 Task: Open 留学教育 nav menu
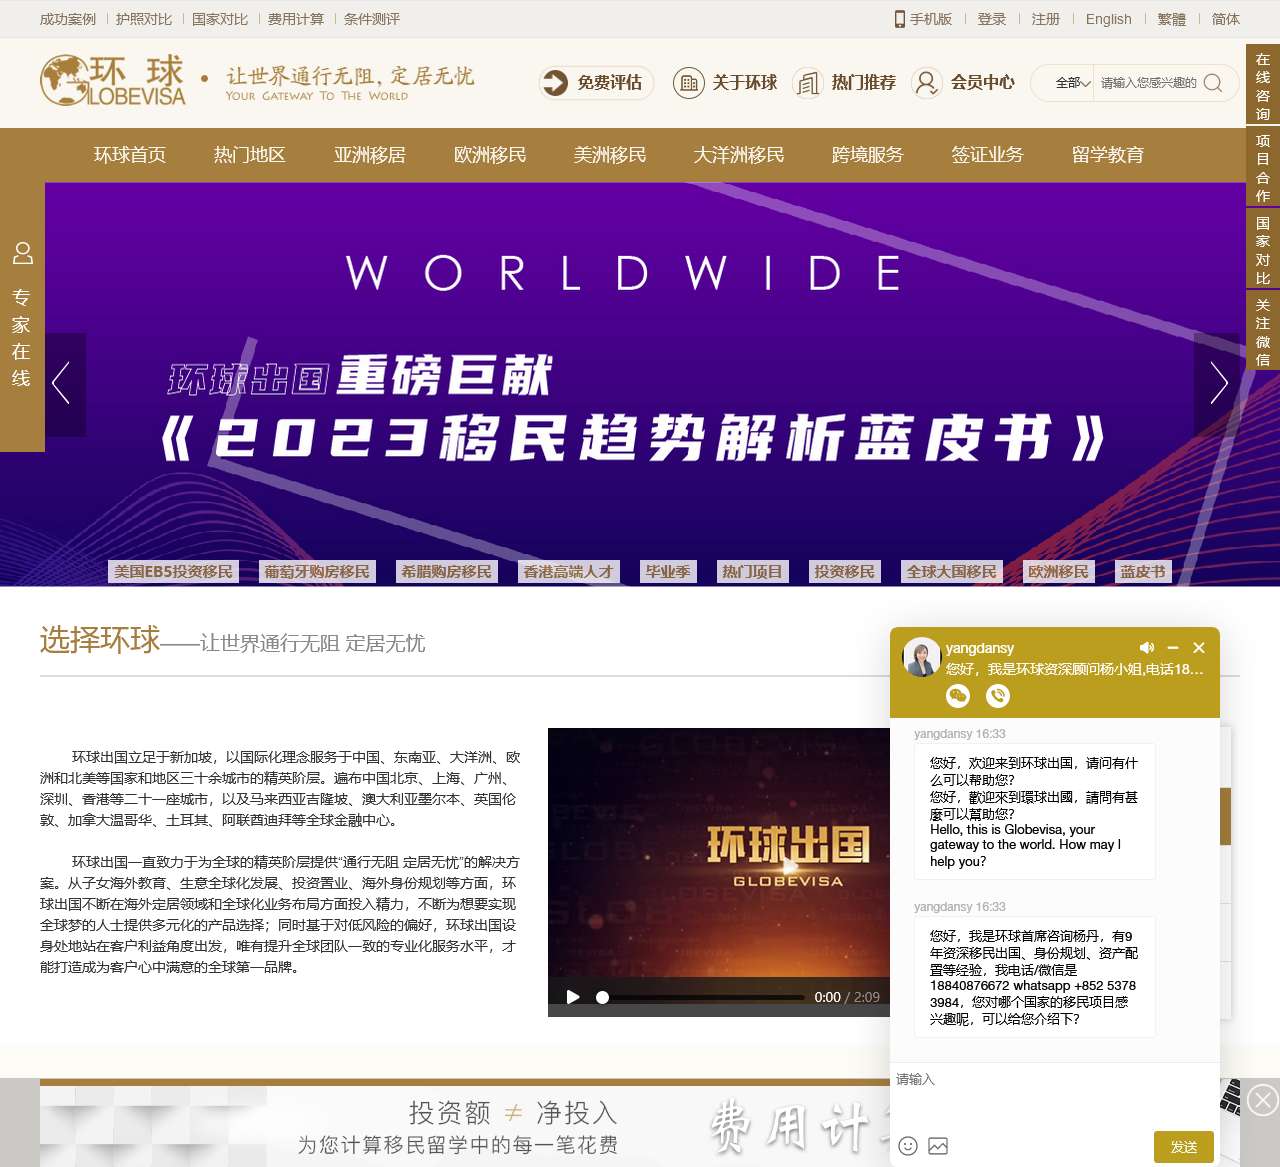[x=1108, y=155]
